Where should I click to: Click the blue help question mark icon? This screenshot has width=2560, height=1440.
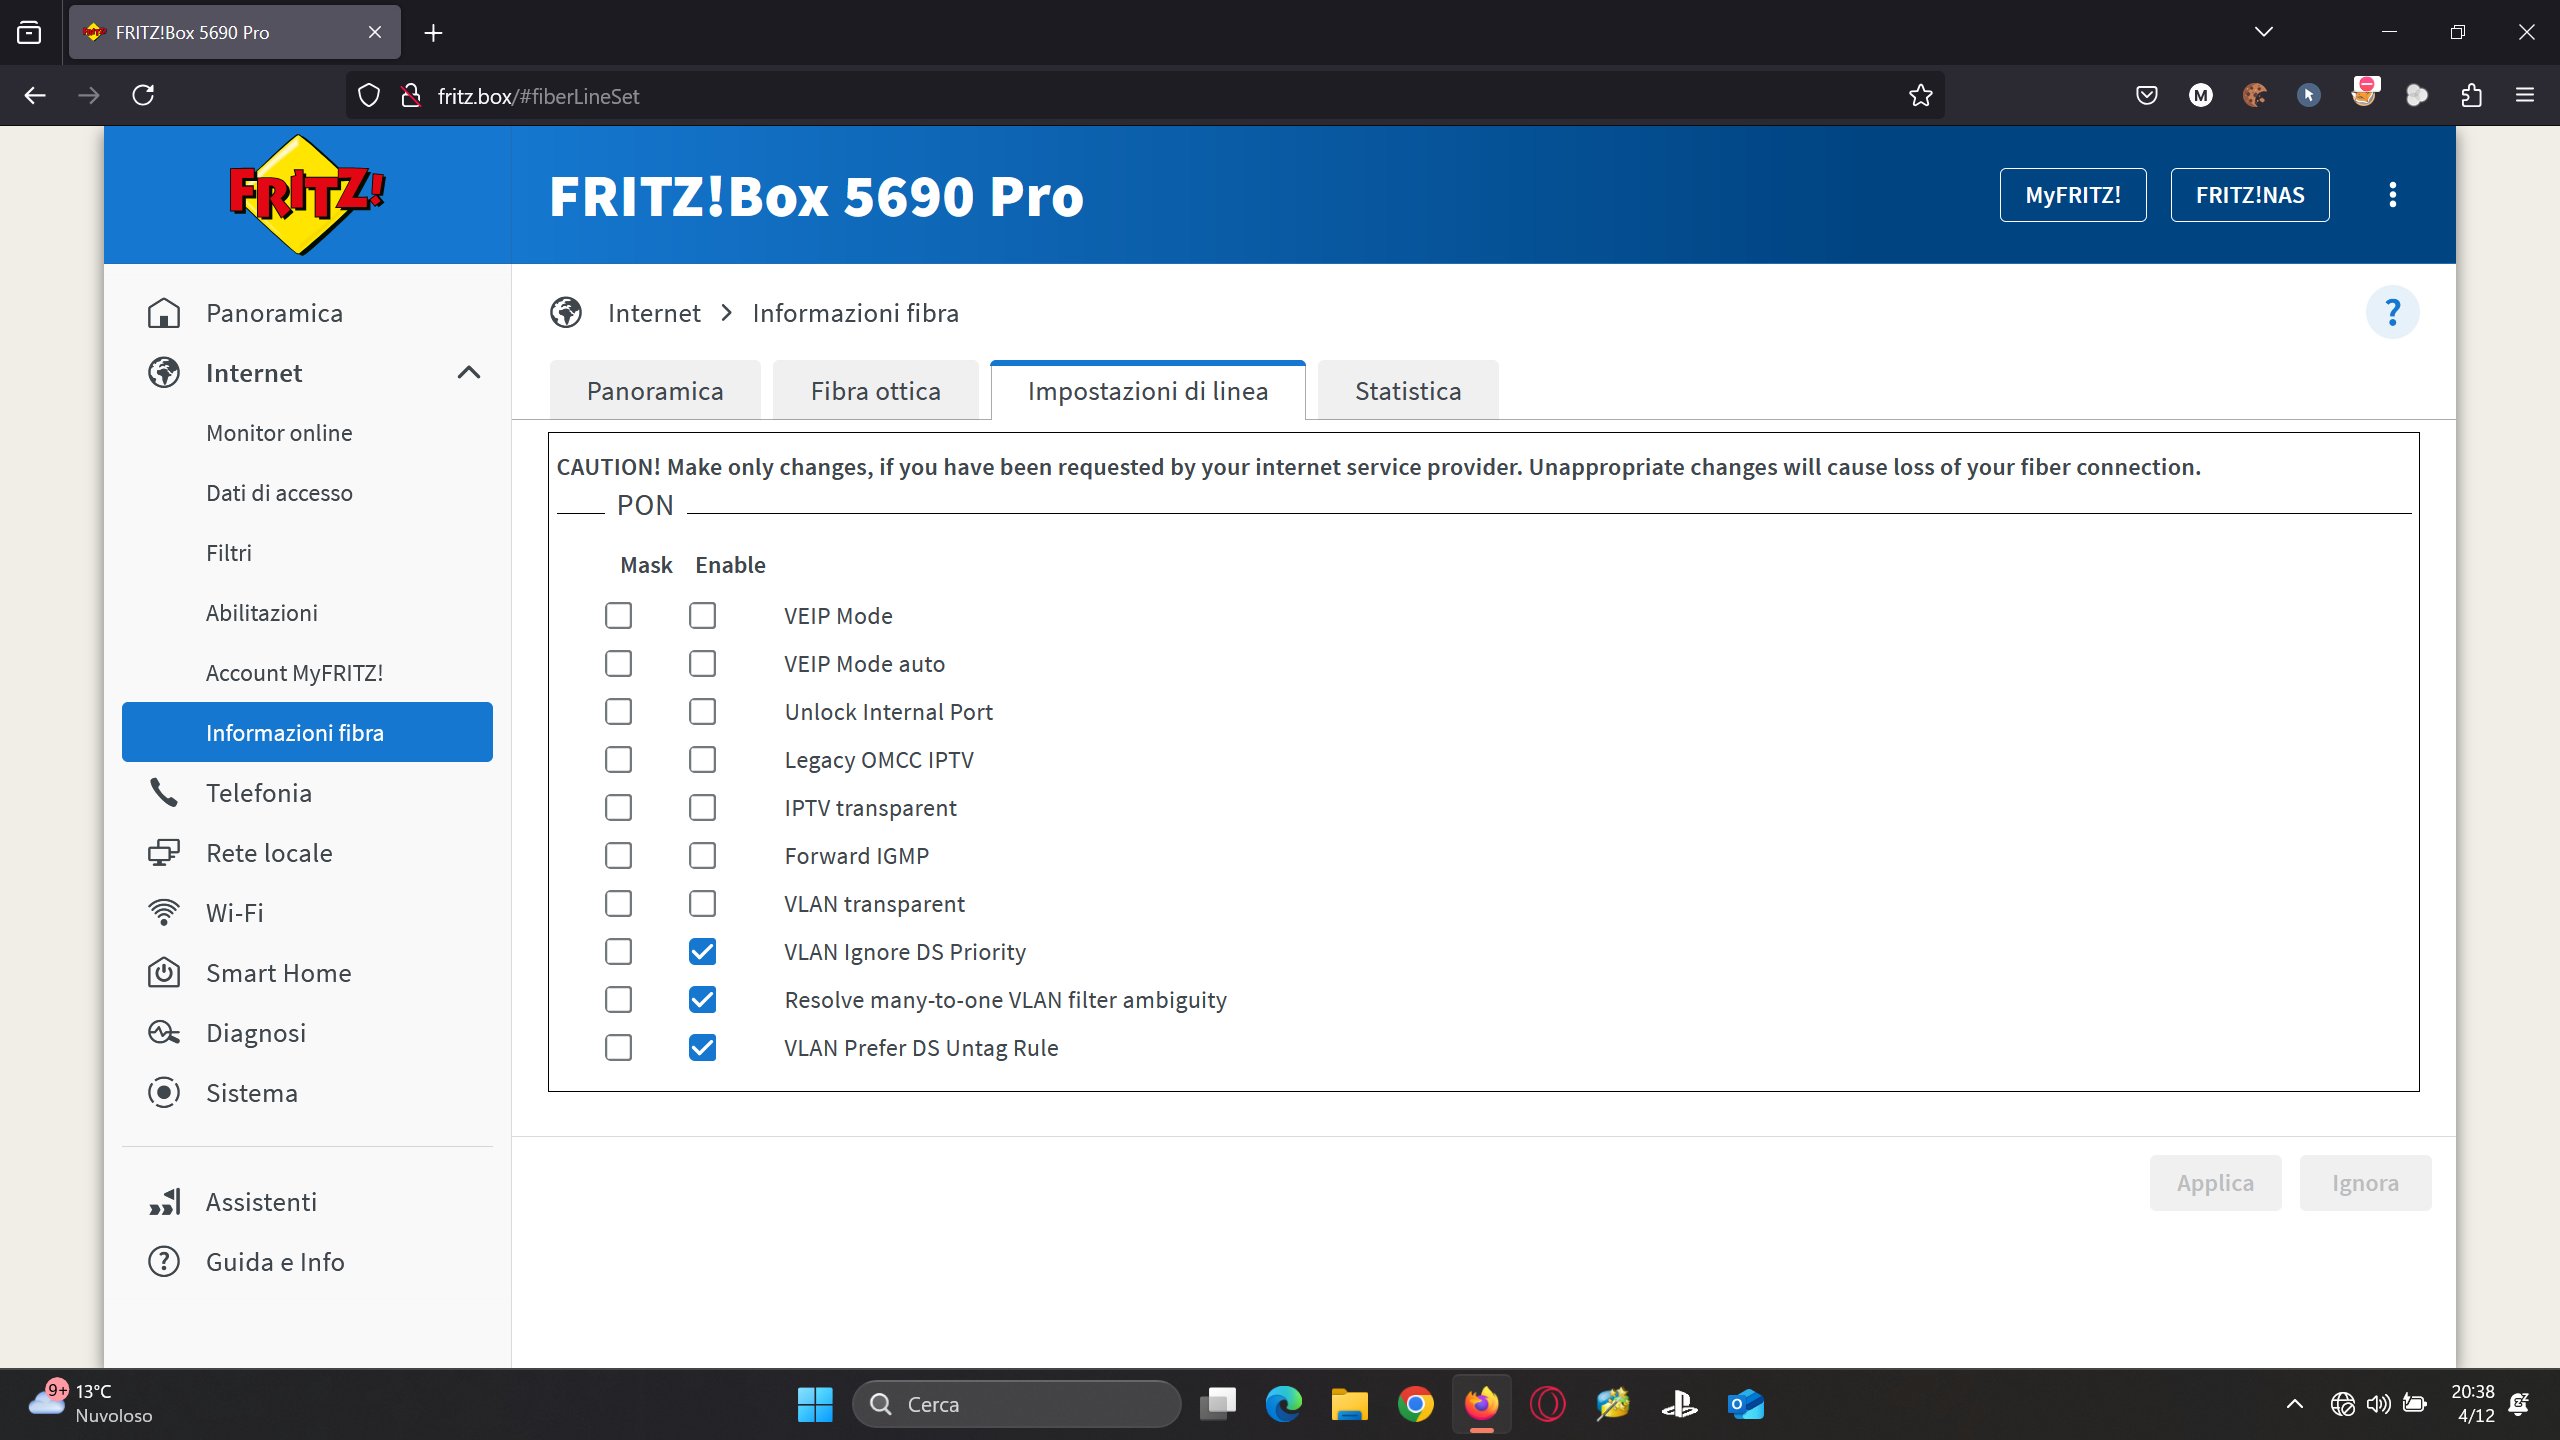[2392, 313]
